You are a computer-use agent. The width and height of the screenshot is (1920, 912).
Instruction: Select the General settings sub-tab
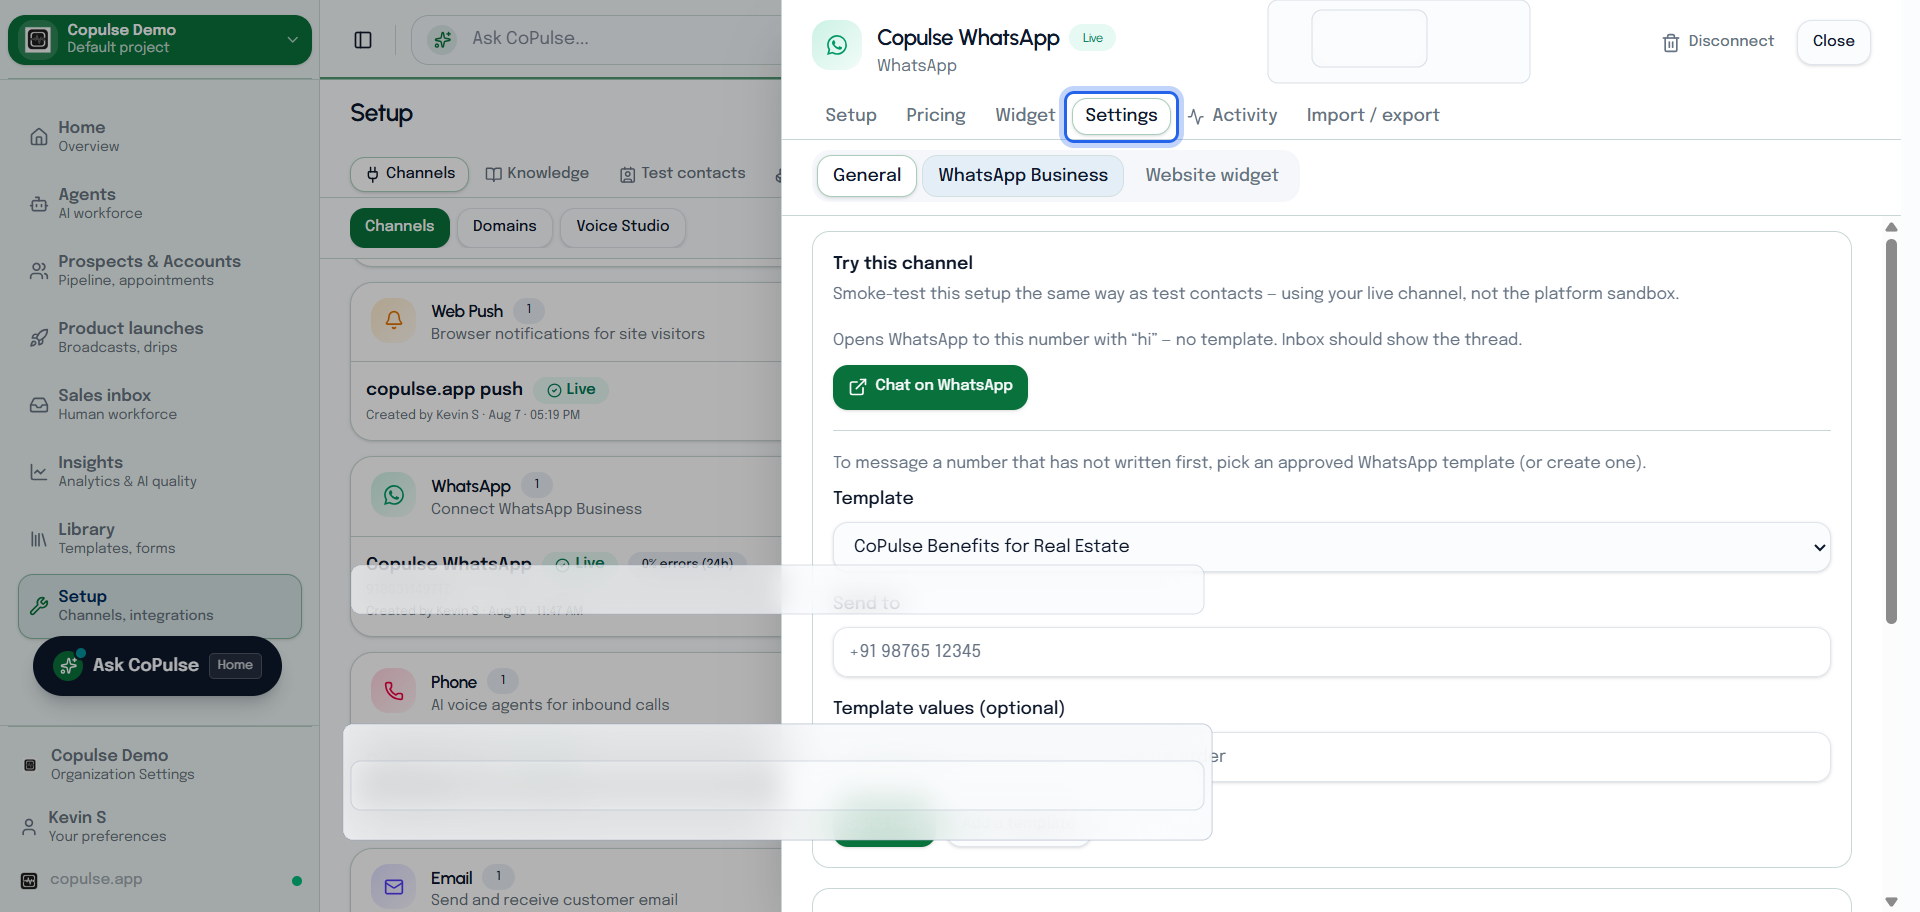tap(867, 176)
